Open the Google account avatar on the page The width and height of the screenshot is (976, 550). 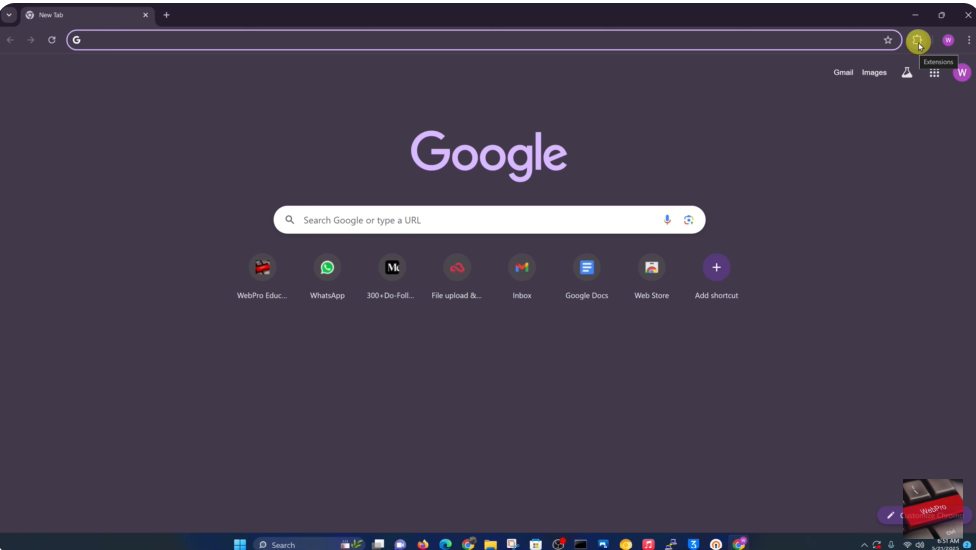(962, 73)
